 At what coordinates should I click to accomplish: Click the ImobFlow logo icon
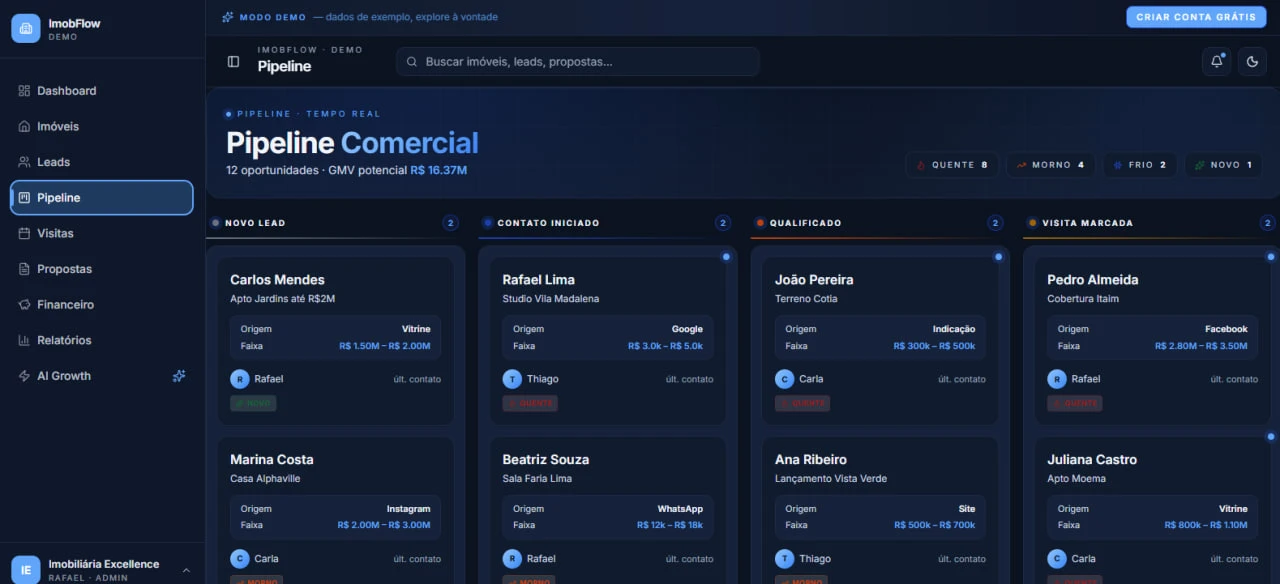(x=26, y=28)
